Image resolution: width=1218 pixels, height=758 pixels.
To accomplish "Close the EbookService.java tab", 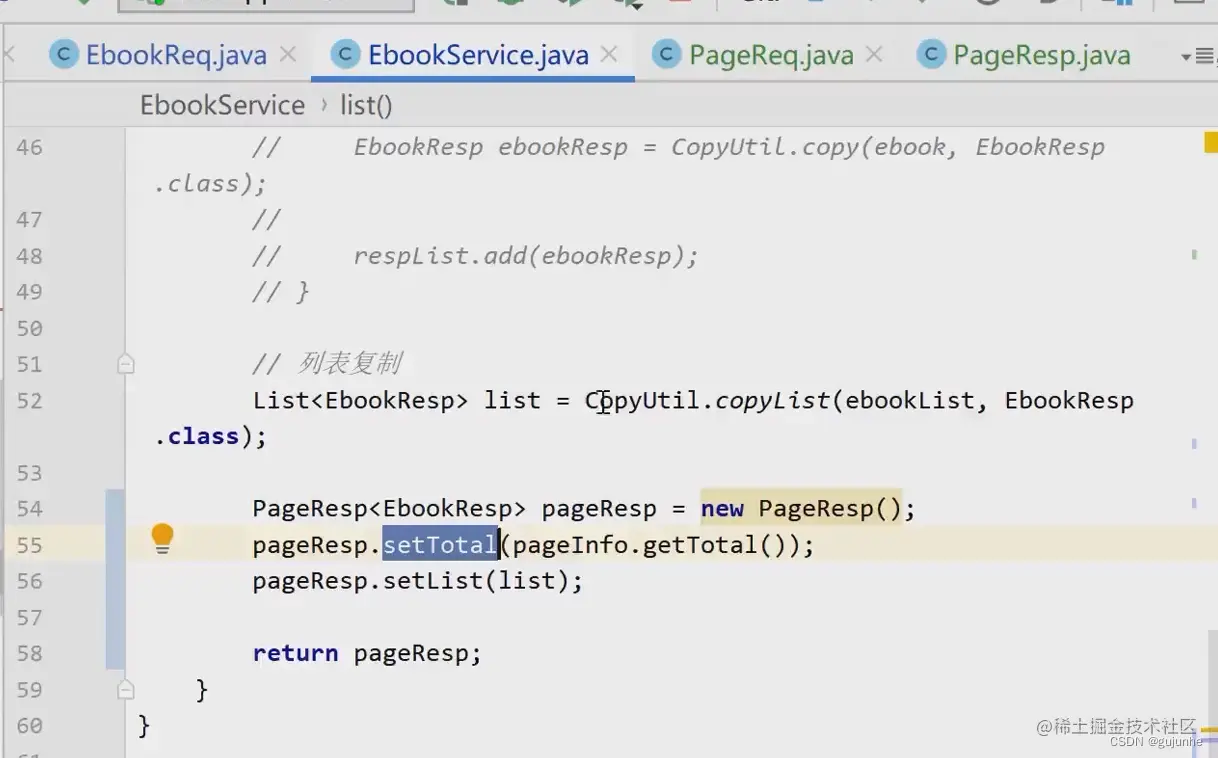I will [x=610, y=54].
